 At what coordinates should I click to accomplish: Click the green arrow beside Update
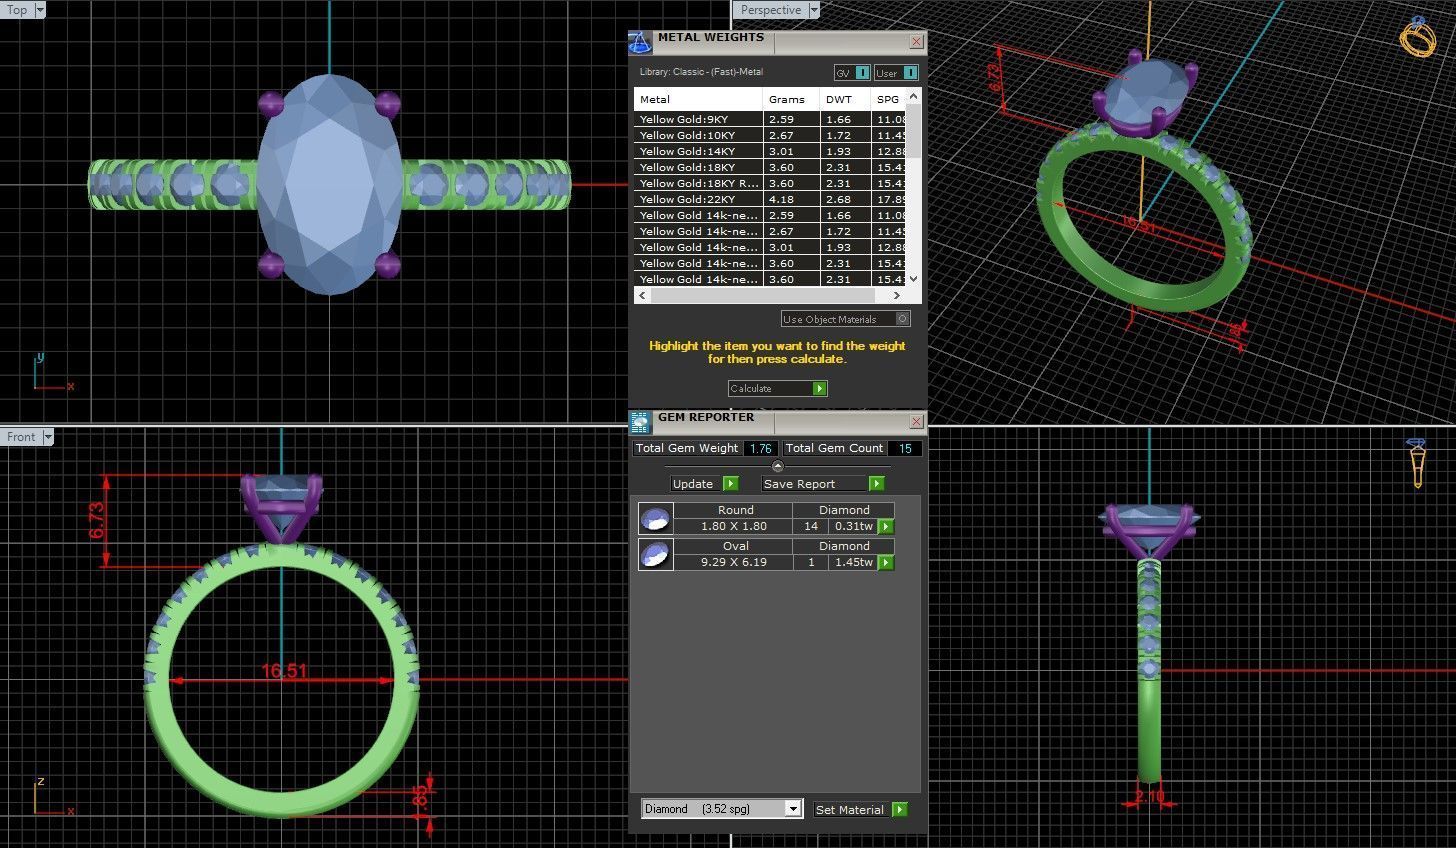point(730,484)
